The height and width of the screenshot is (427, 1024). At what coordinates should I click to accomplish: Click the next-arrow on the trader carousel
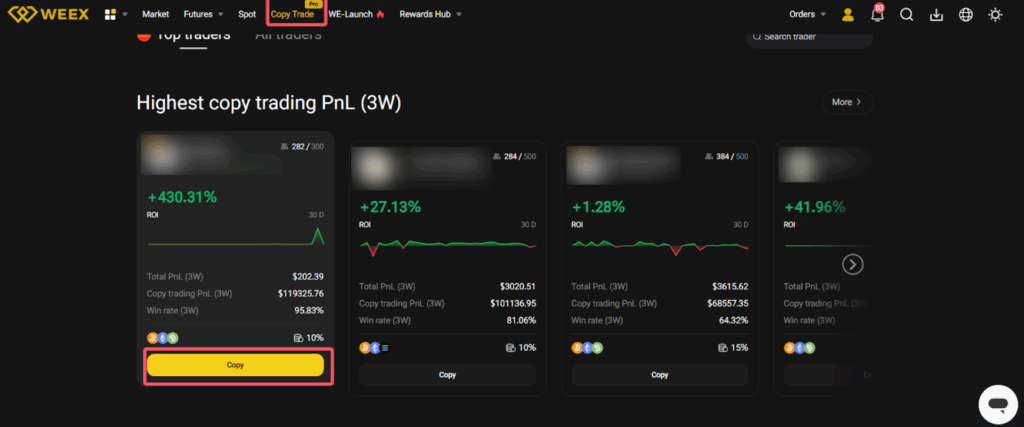click(852, 264)
